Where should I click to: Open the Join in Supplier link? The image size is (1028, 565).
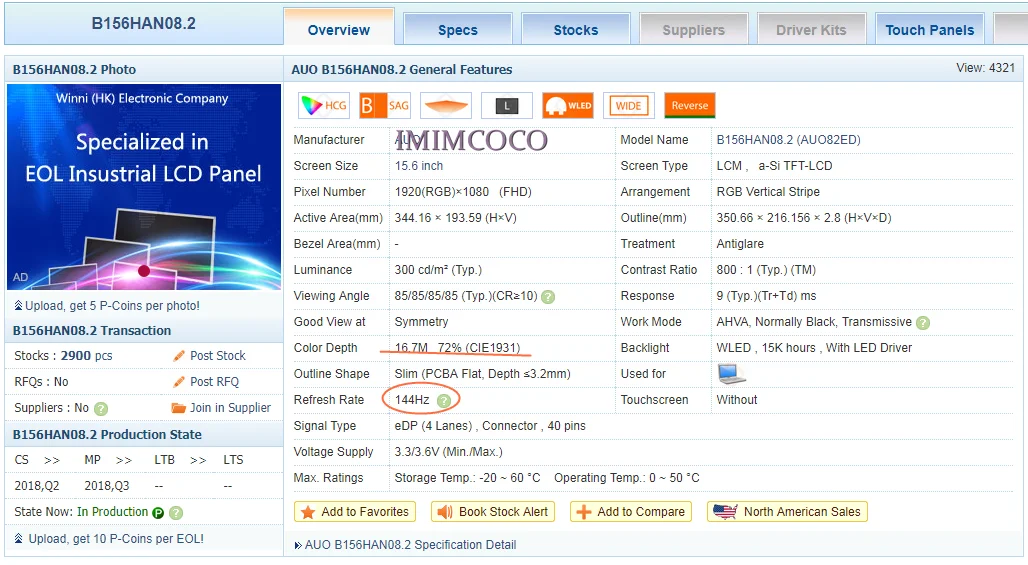pos(230,408)
